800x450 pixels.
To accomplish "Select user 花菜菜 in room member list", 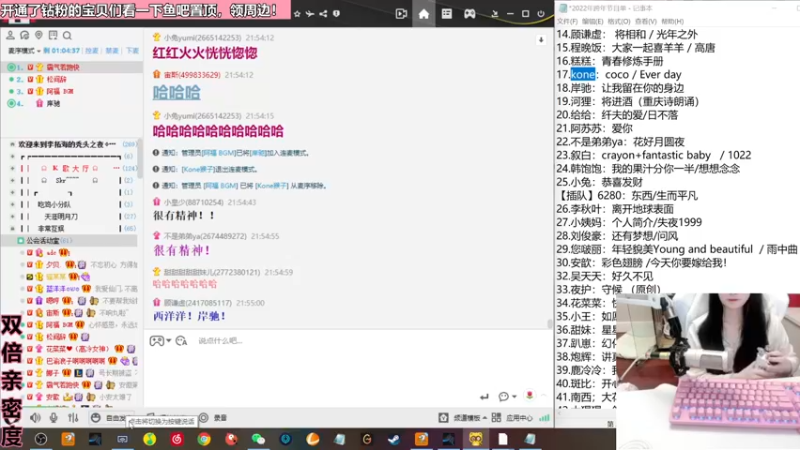I will (77, 349).
